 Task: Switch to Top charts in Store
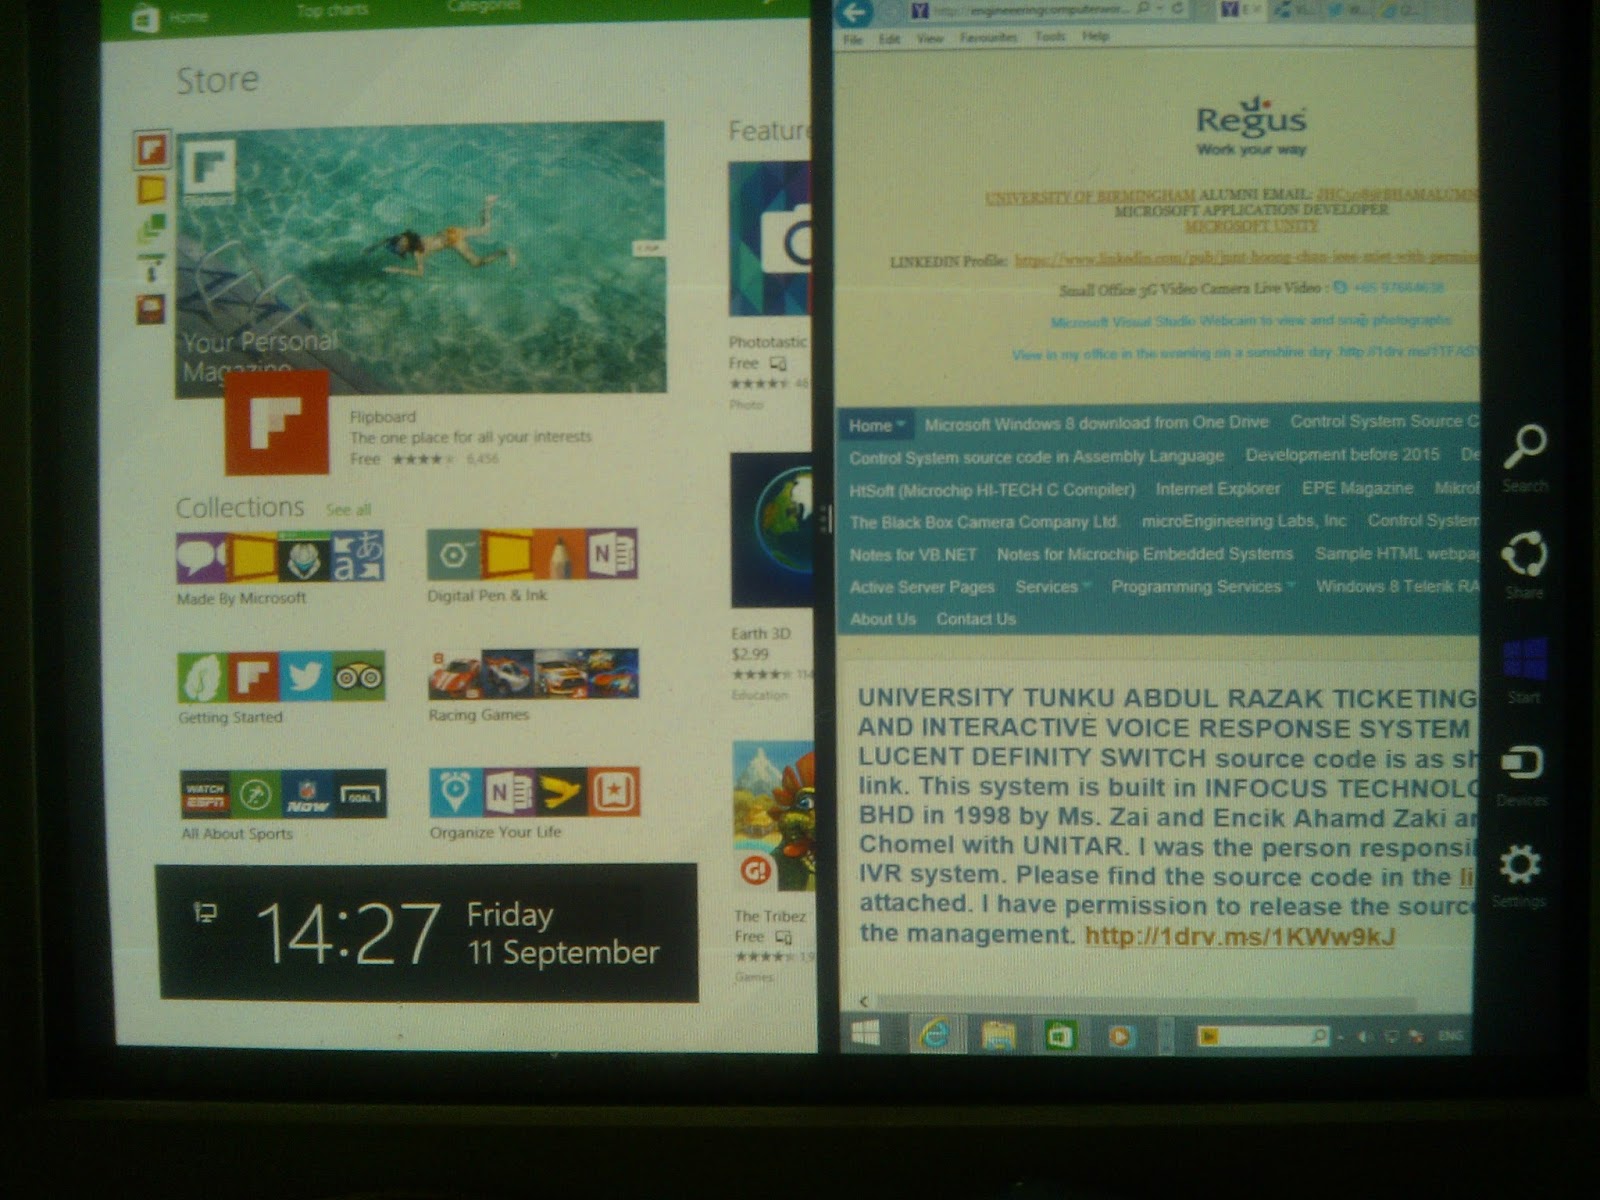[x=332, y=11]
